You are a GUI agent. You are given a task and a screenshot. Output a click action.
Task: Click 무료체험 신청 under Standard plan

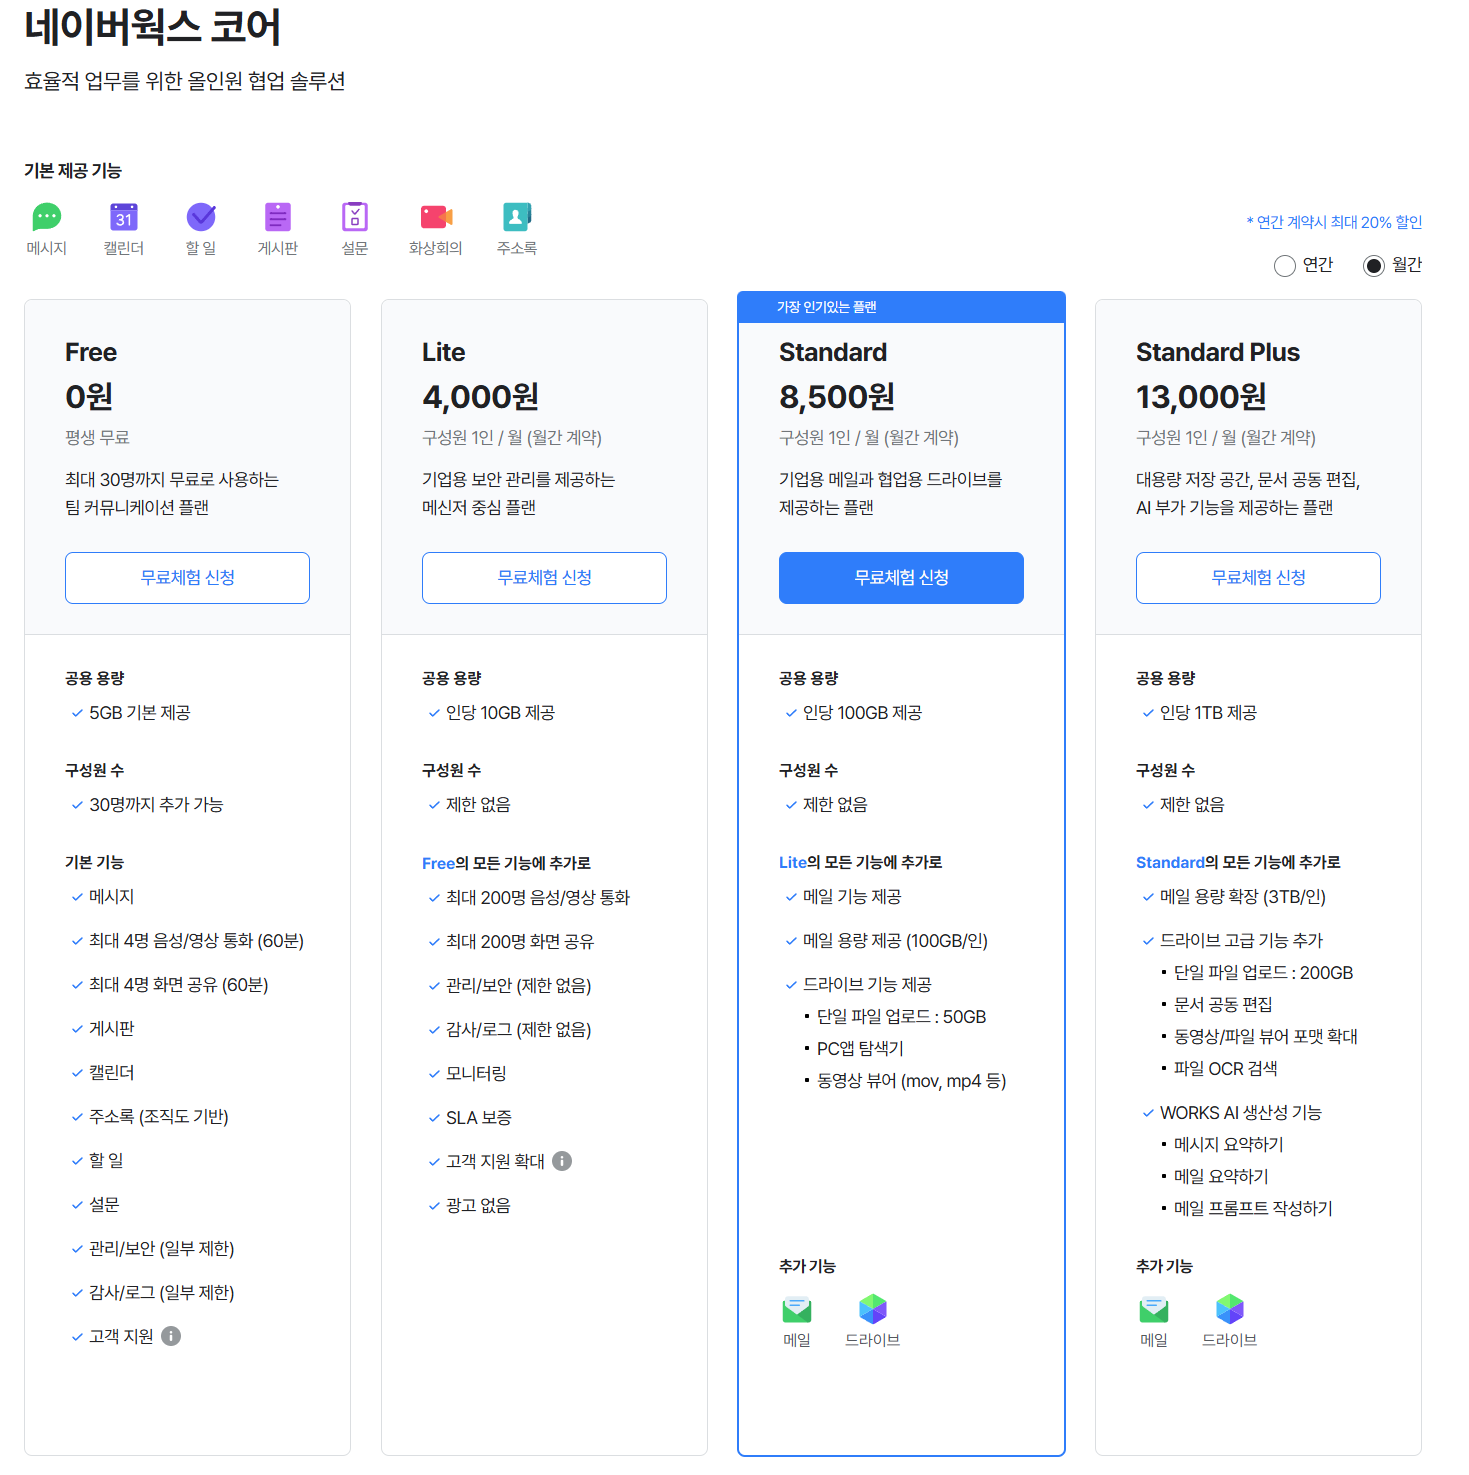[x=901, y=578]
